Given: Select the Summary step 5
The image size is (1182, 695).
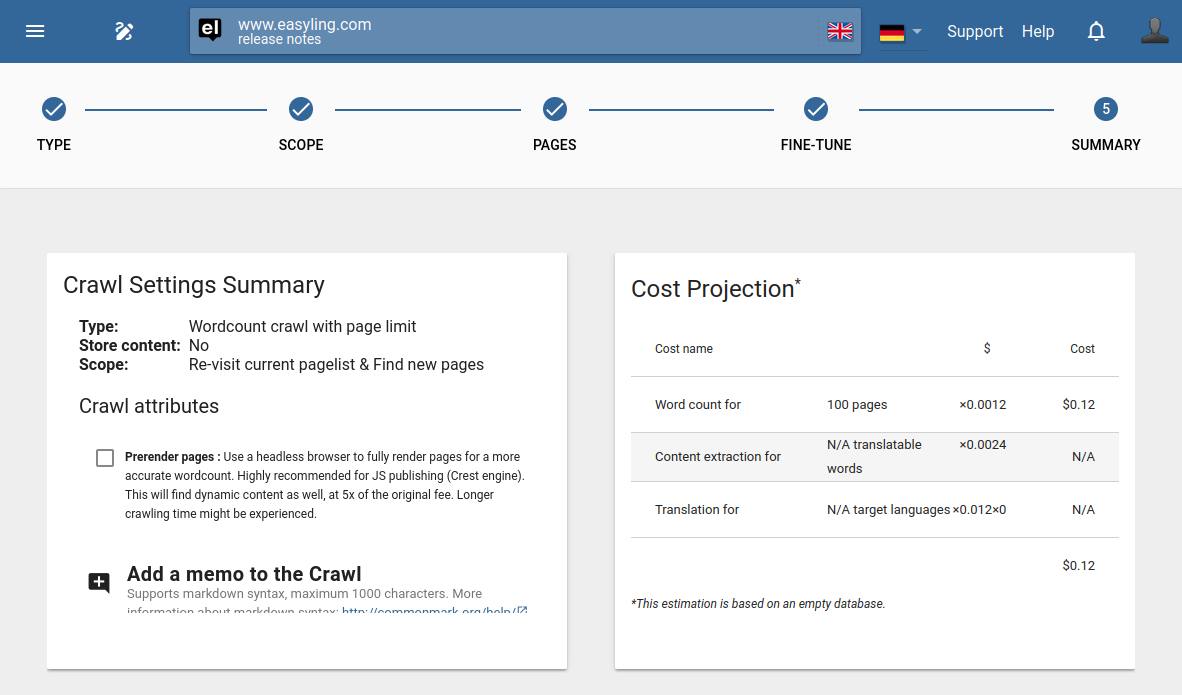Looking at the screenshot, I should 1105,109.
